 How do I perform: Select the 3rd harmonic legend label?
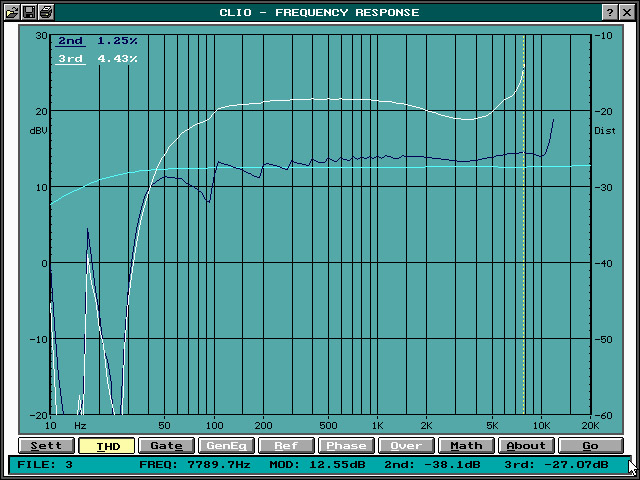(70, 59)
